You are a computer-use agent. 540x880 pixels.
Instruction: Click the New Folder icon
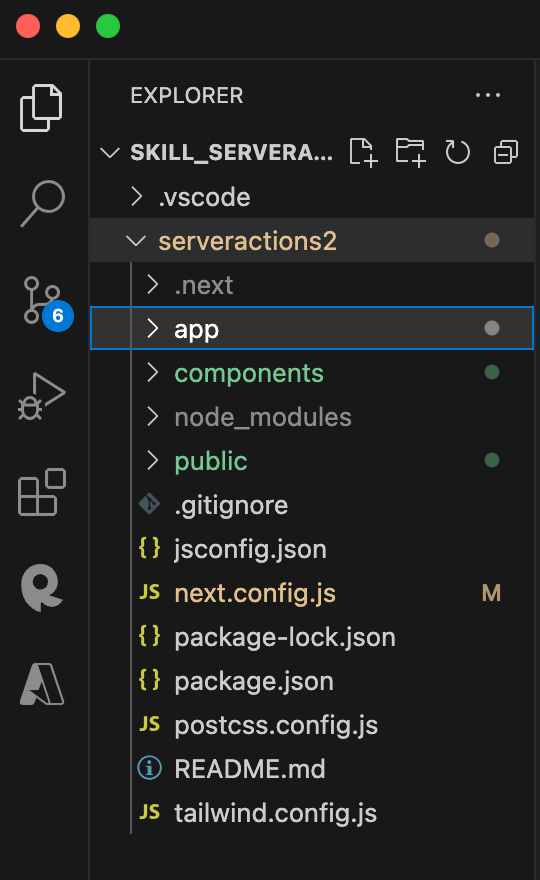tap(410, 152)
